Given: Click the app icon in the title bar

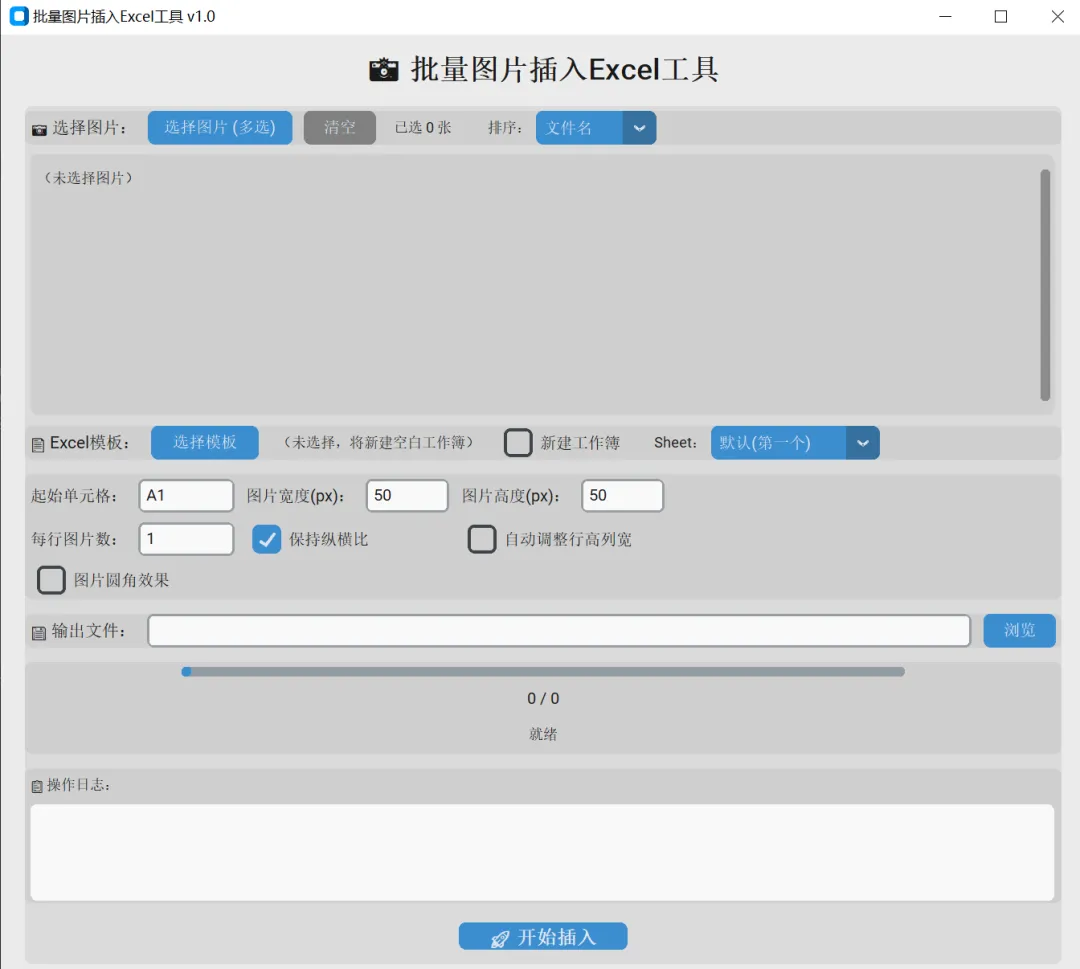Looking at the screenshot, I should pyautogui.click(x=19, y=17).
